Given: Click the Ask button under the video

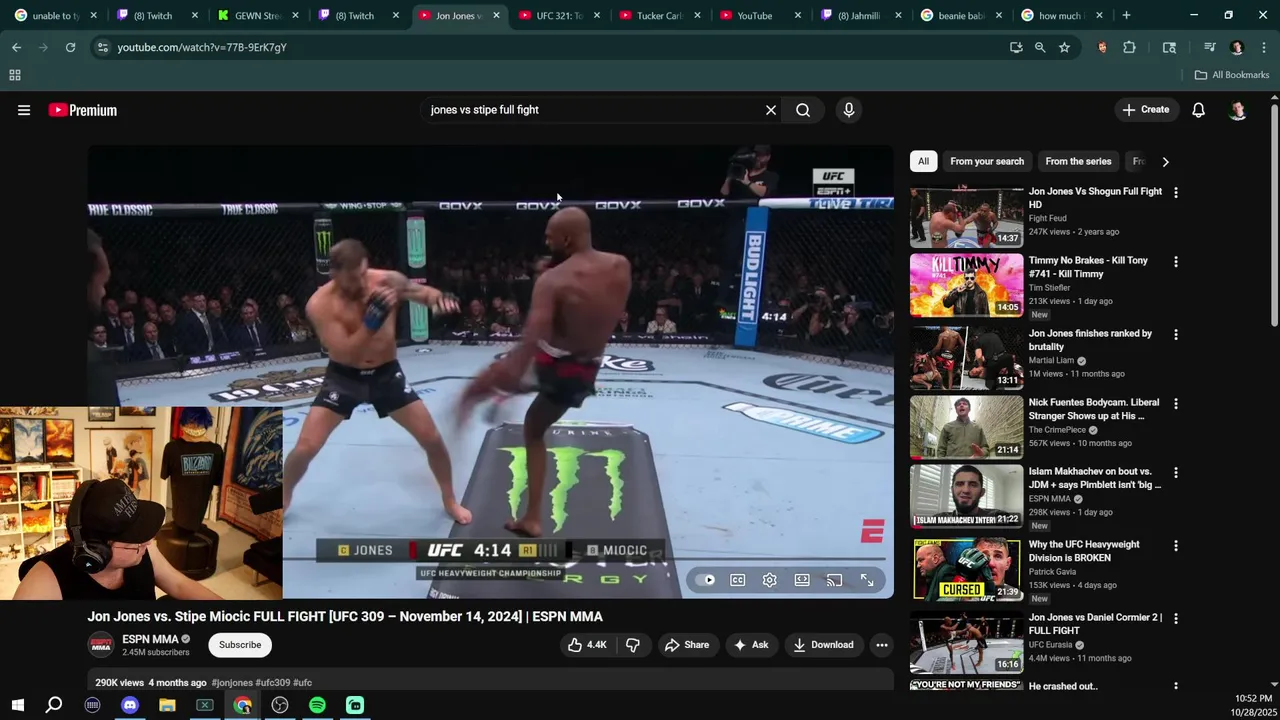Looking at the screenshot, I should tap(751, 645).
